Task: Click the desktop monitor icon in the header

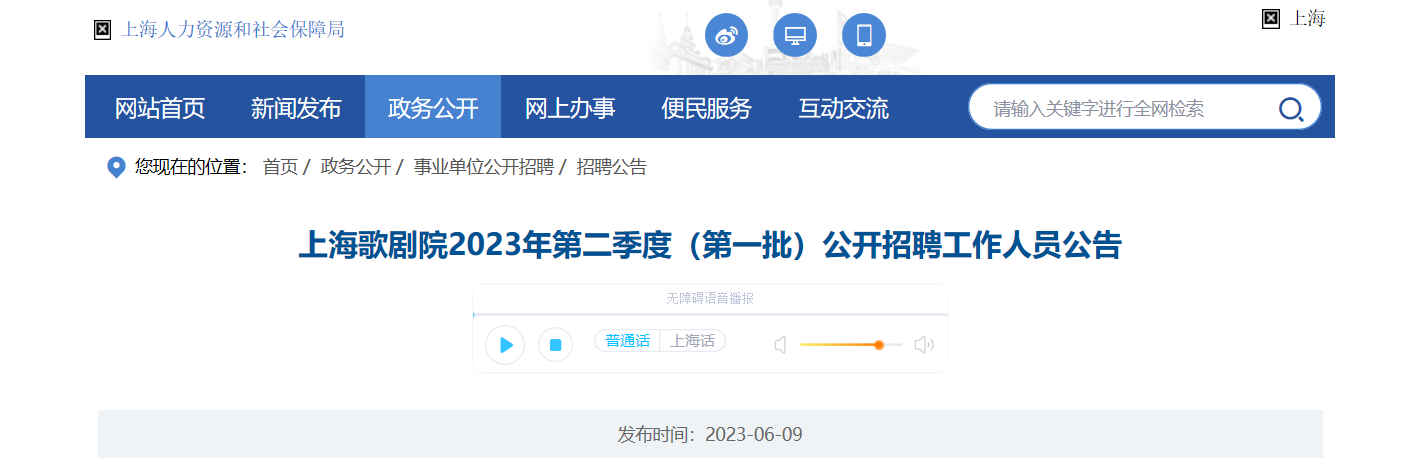Action: coord(795,36)
